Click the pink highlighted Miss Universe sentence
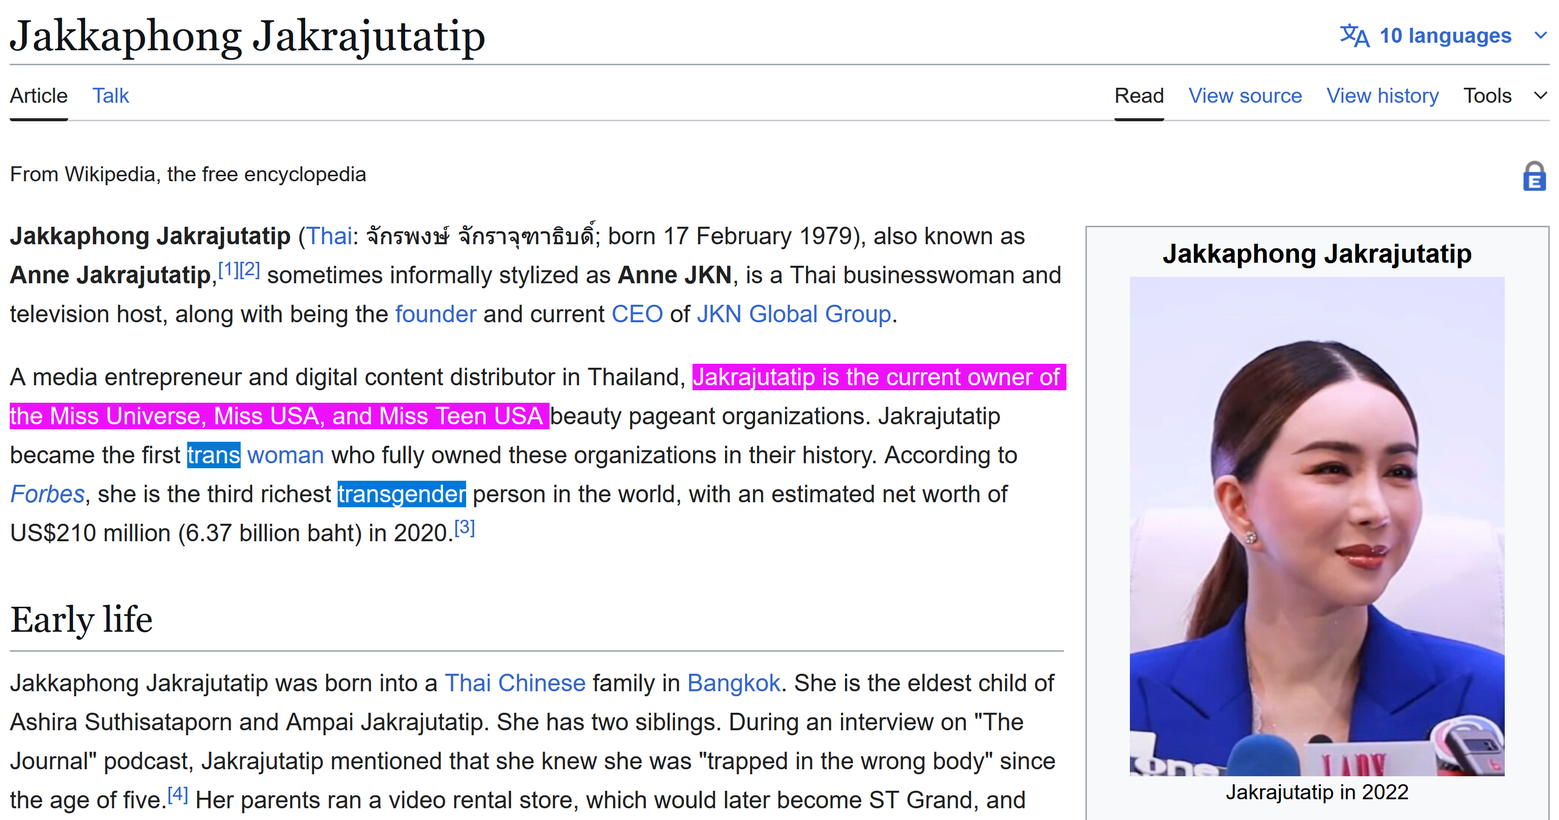The width and height of the screenshot is (1559, 820). click(538, 397)
